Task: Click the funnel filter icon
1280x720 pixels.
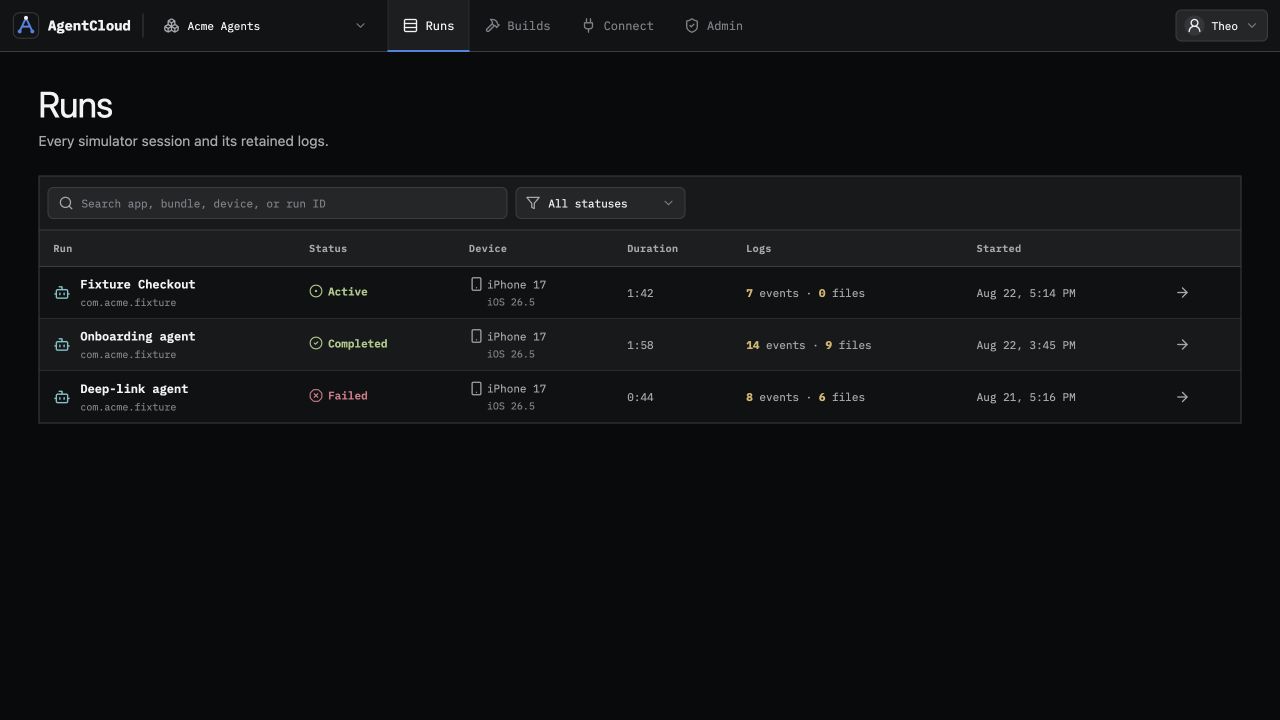Action: pyautogui.click(x=533, y=203)
